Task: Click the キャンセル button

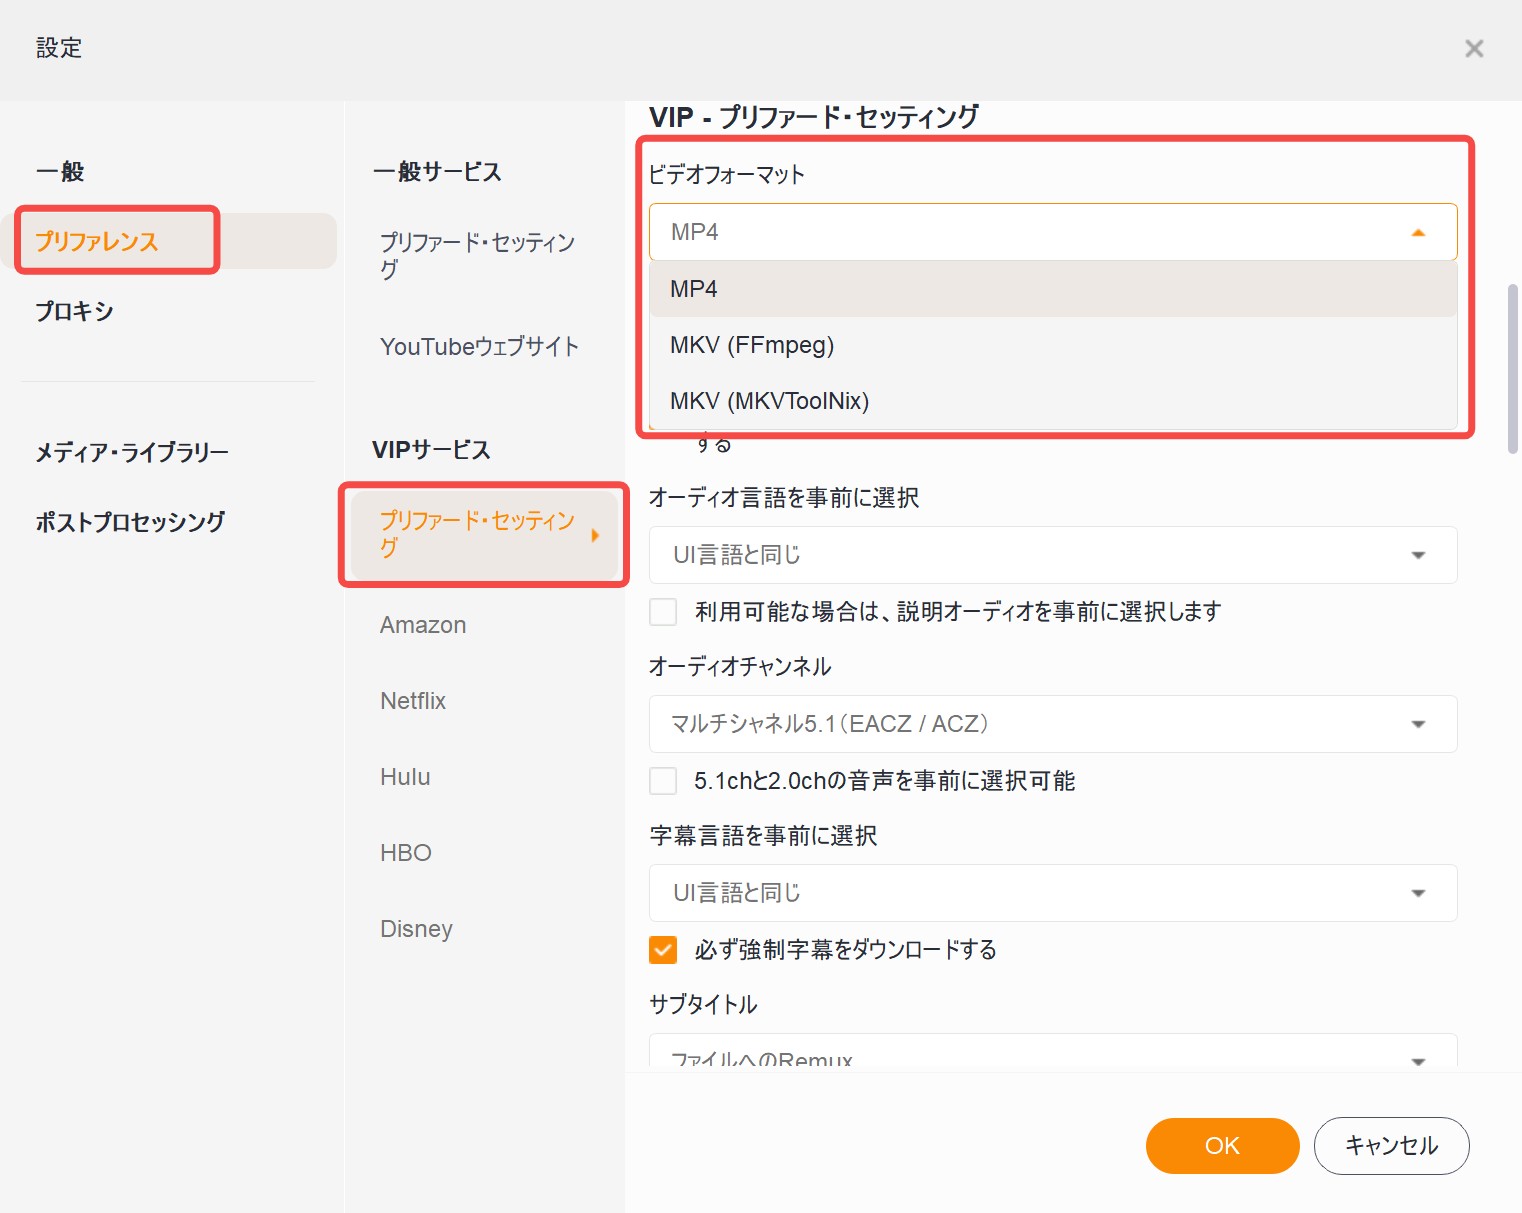Action: (x=1391, y=1146)
